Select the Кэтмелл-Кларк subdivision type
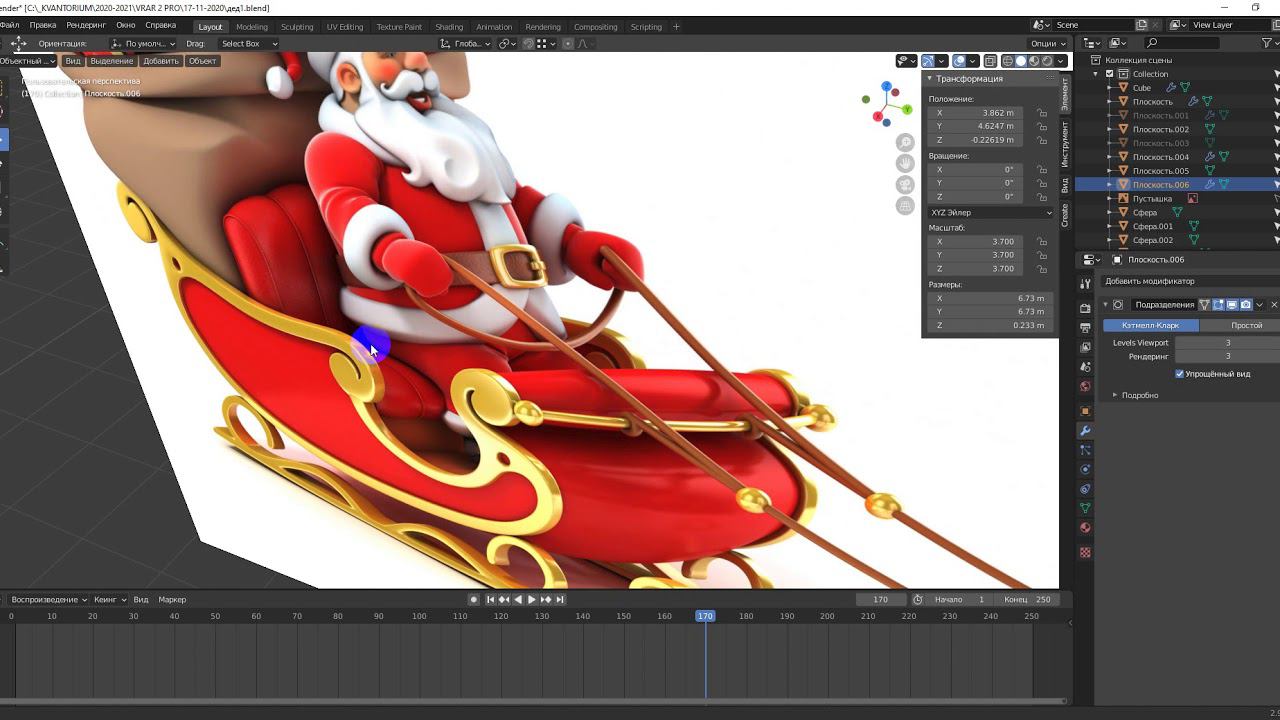 tap(1151, 325)
